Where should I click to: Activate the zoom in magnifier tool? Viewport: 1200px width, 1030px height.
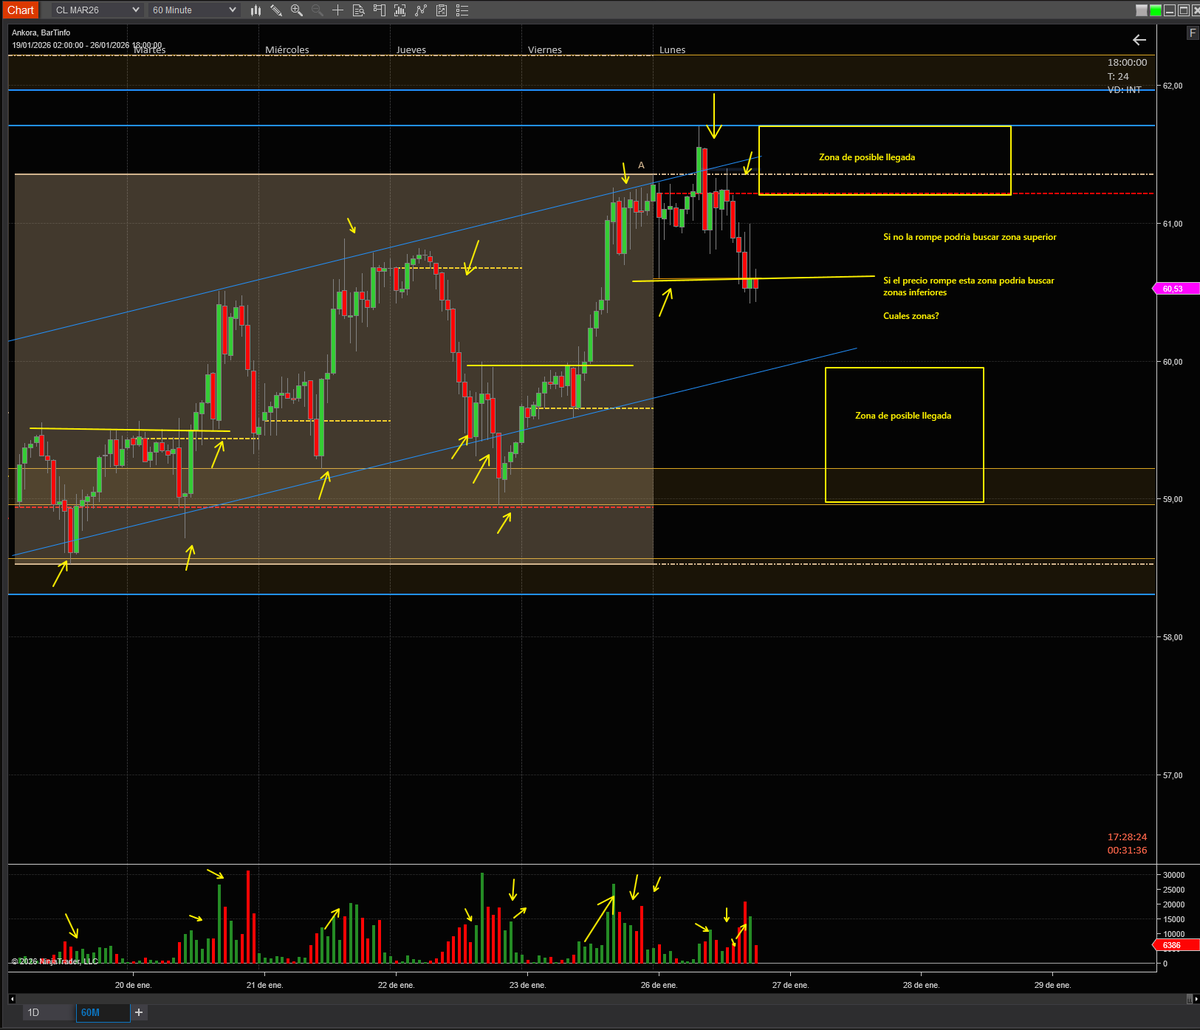[297, 10]
